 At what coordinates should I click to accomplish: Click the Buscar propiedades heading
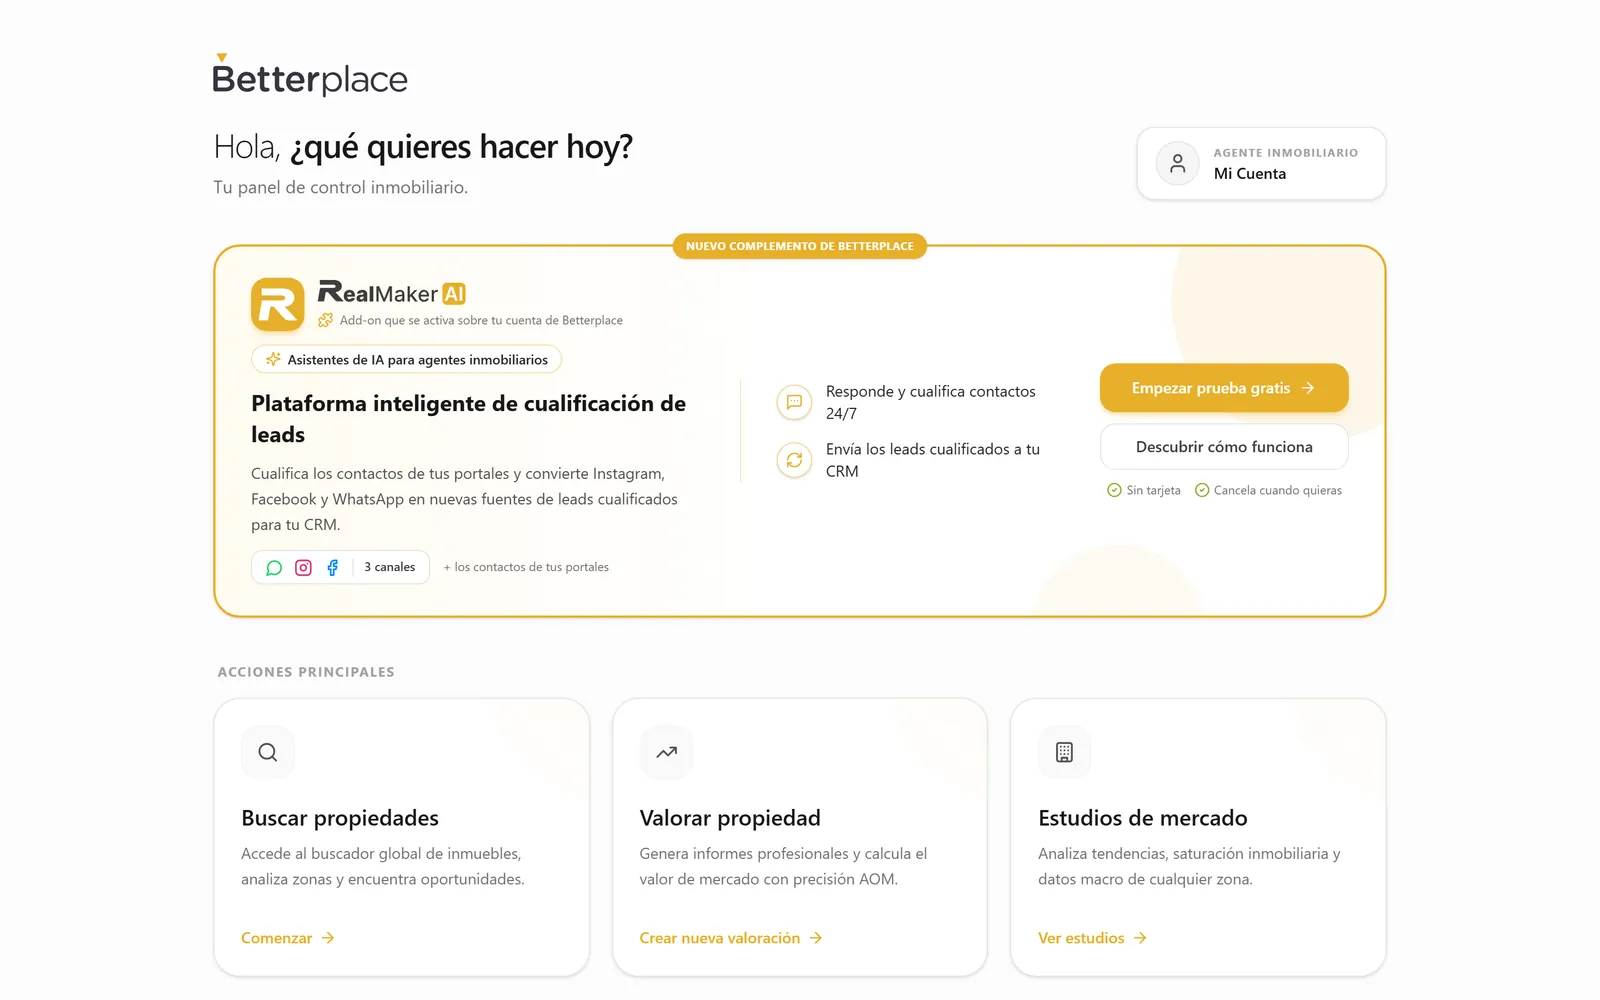pyautogui.click(x=340, y=818)
